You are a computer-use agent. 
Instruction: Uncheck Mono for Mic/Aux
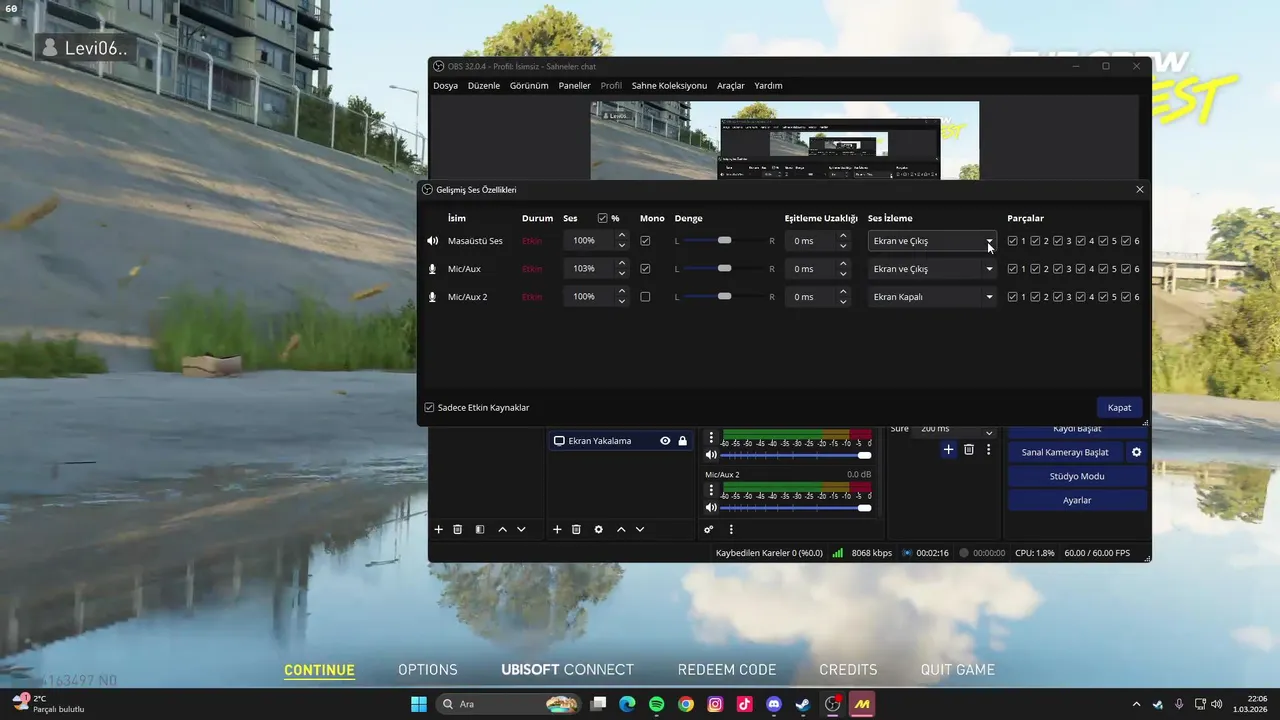pos(645,269)
